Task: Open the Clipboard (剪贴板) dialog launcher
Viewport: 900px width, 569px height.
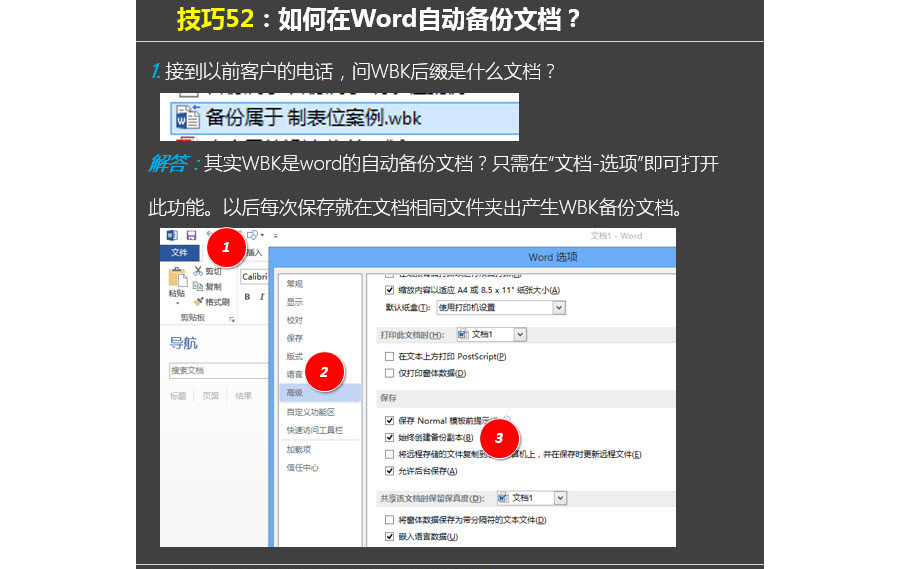Action: click(232, 319)
